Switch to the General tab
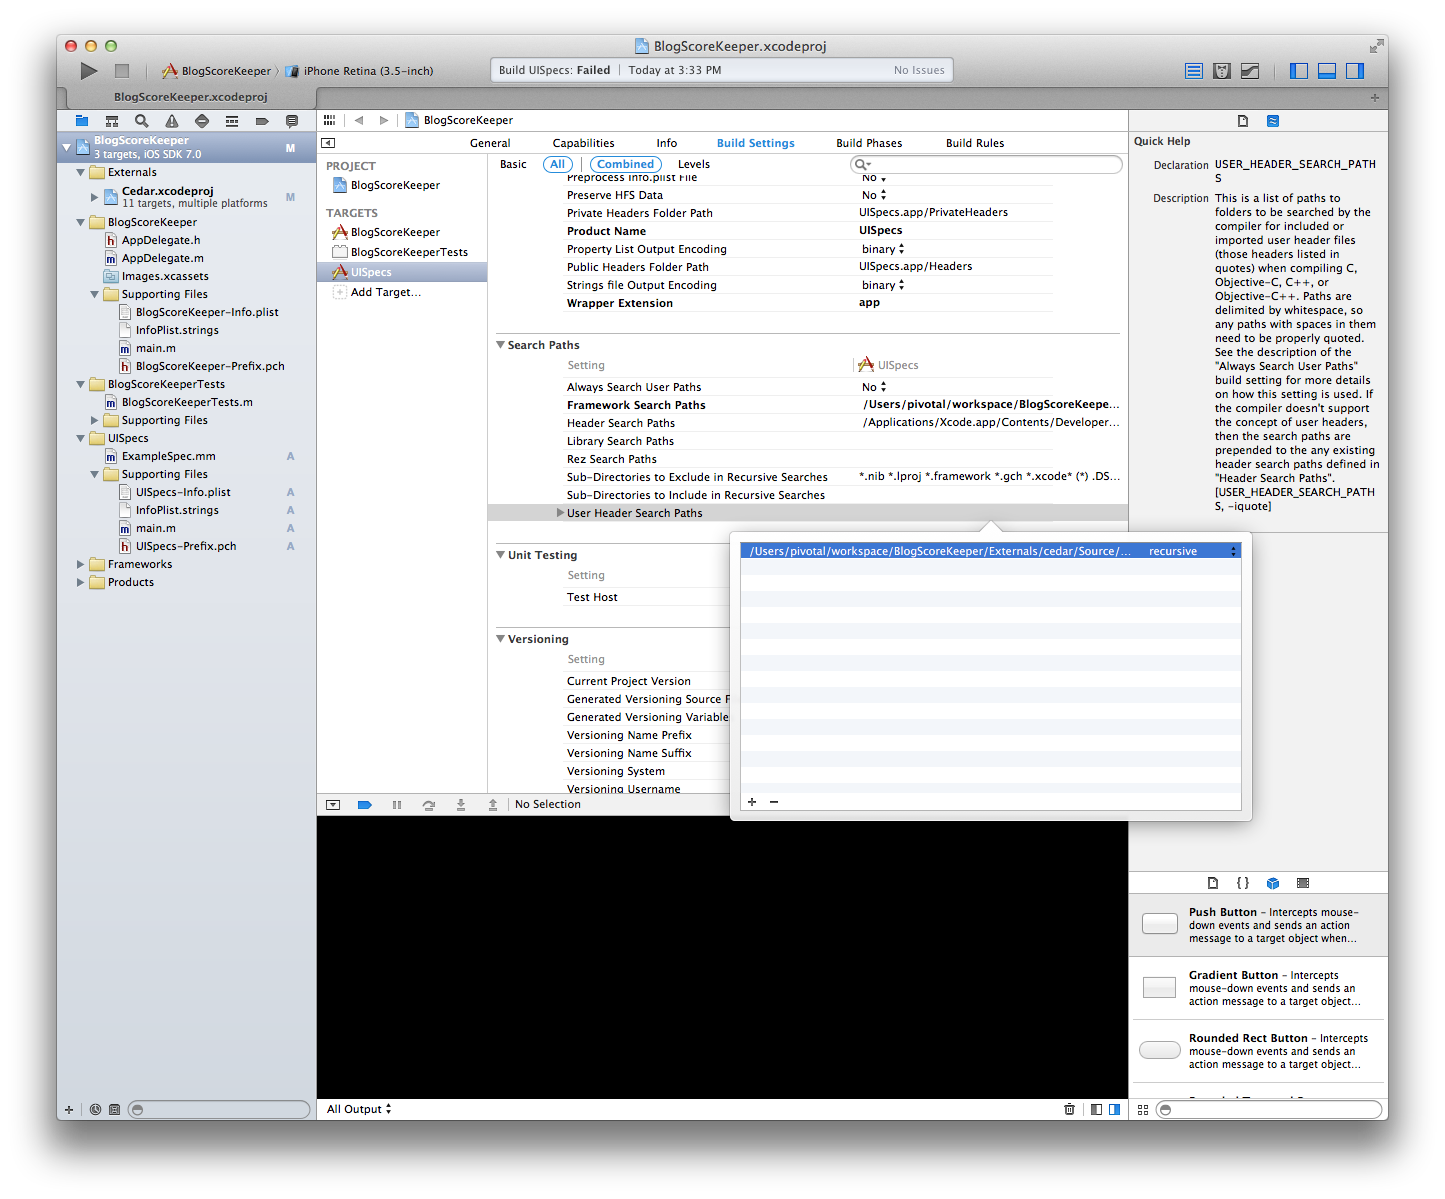Viewport: 1445px width, 1199px height. pos(490,143)
